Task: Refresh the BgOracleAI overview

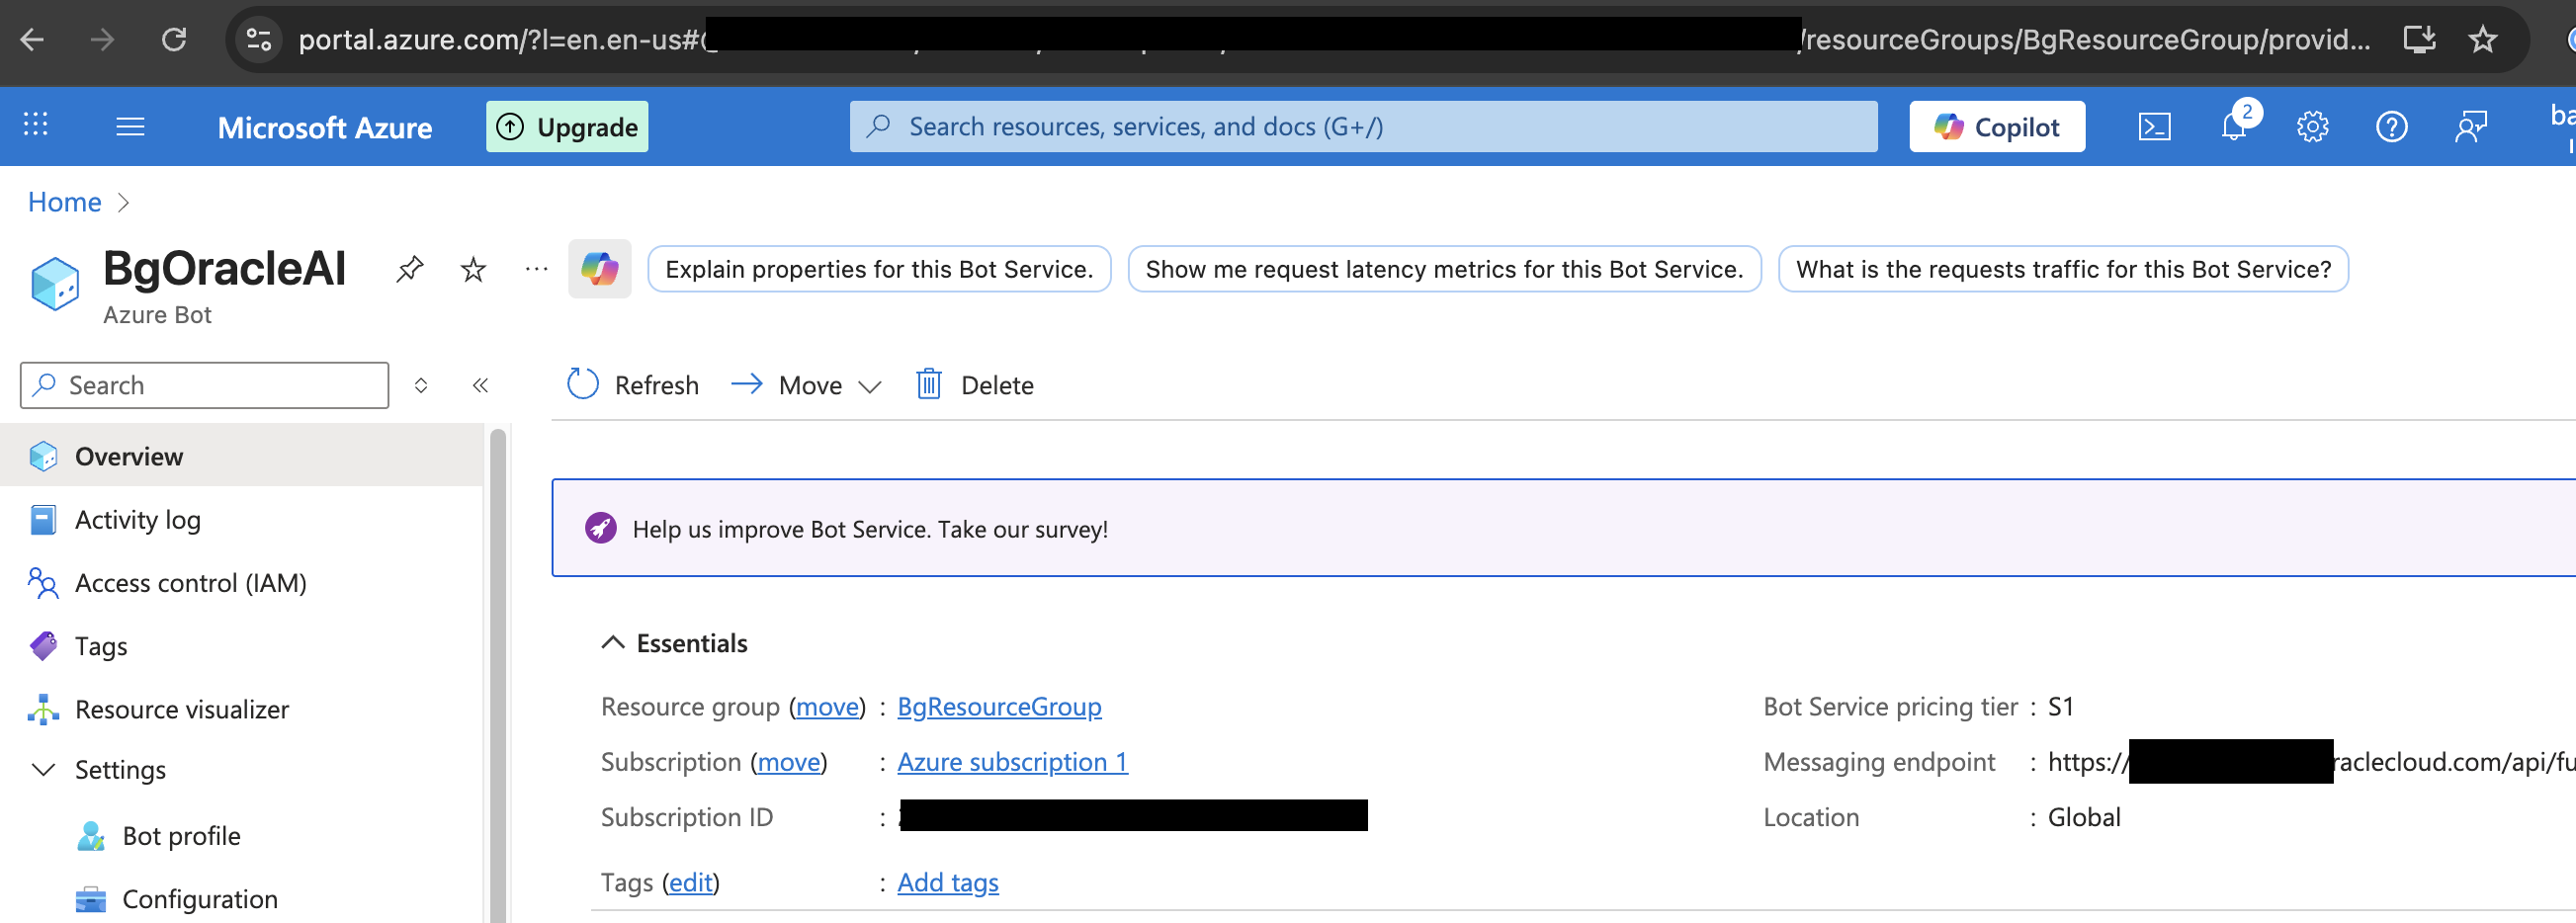Action: coord(632,385)
